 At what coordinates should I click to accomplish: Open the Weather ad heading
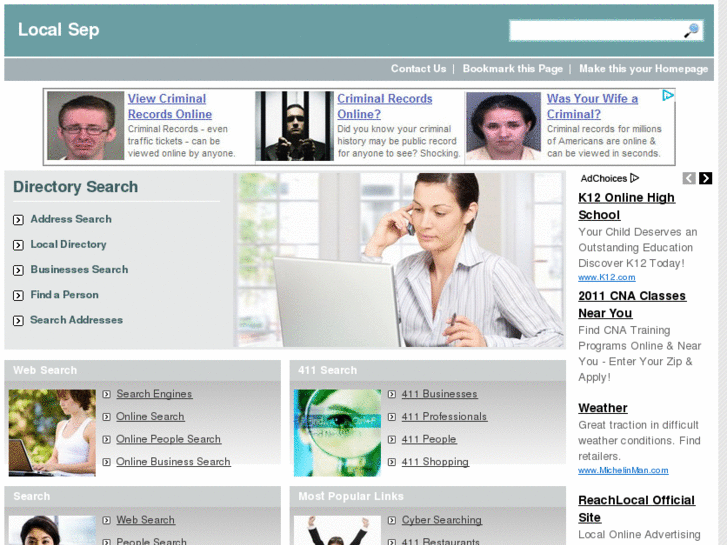click(603, 408)
